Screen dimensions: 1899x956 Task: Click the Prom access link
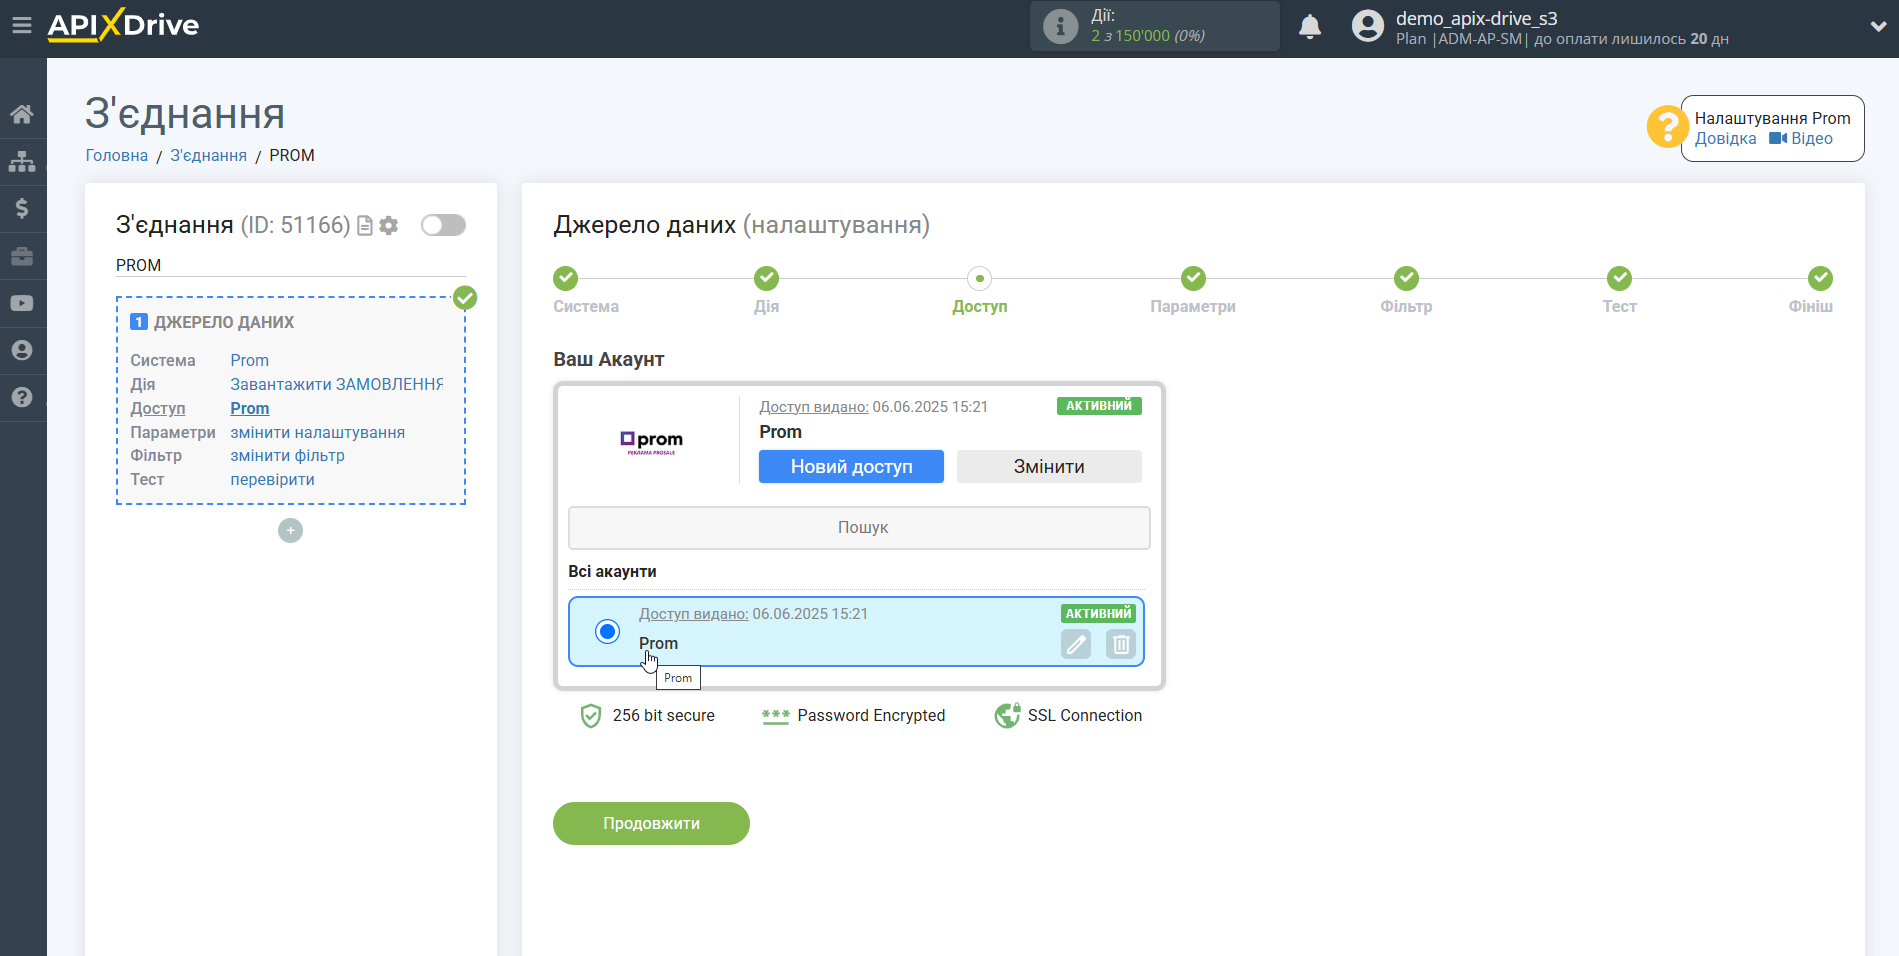249,408
